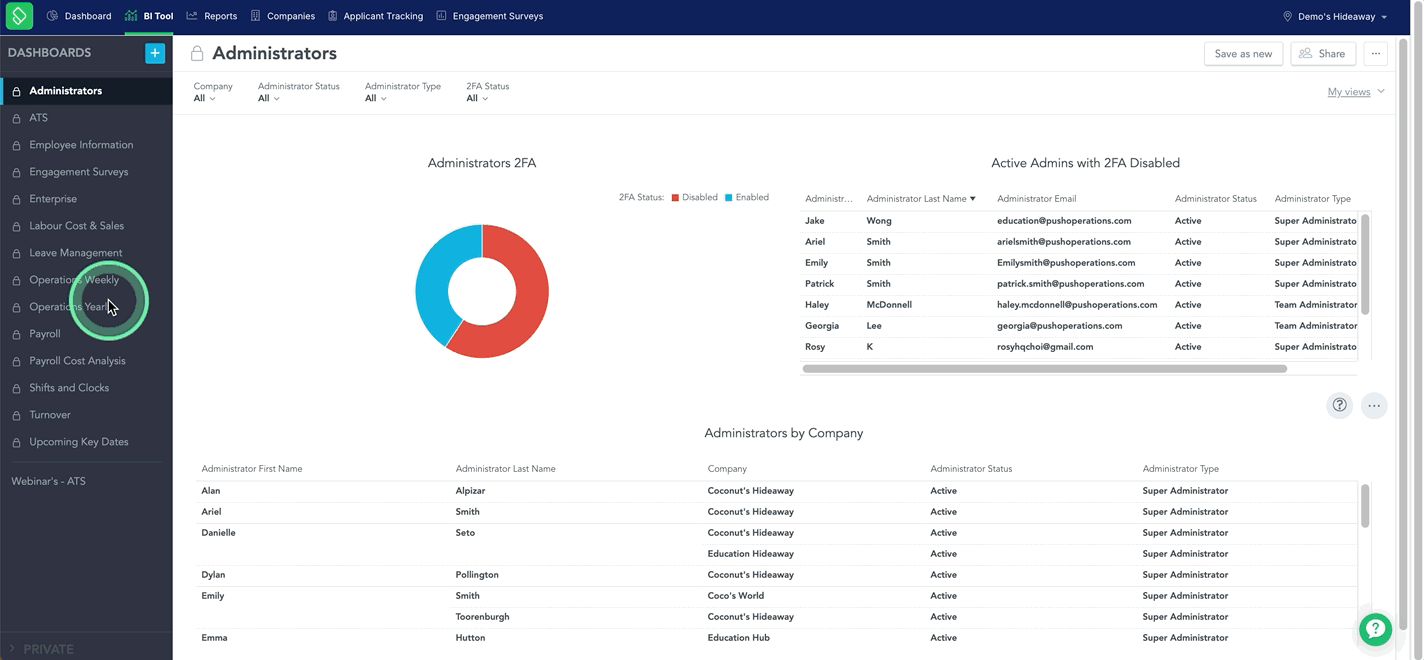This screenshot has height=660, width=1424.
Task: Click the lock icon beside Administrators title
Action: 197,54
